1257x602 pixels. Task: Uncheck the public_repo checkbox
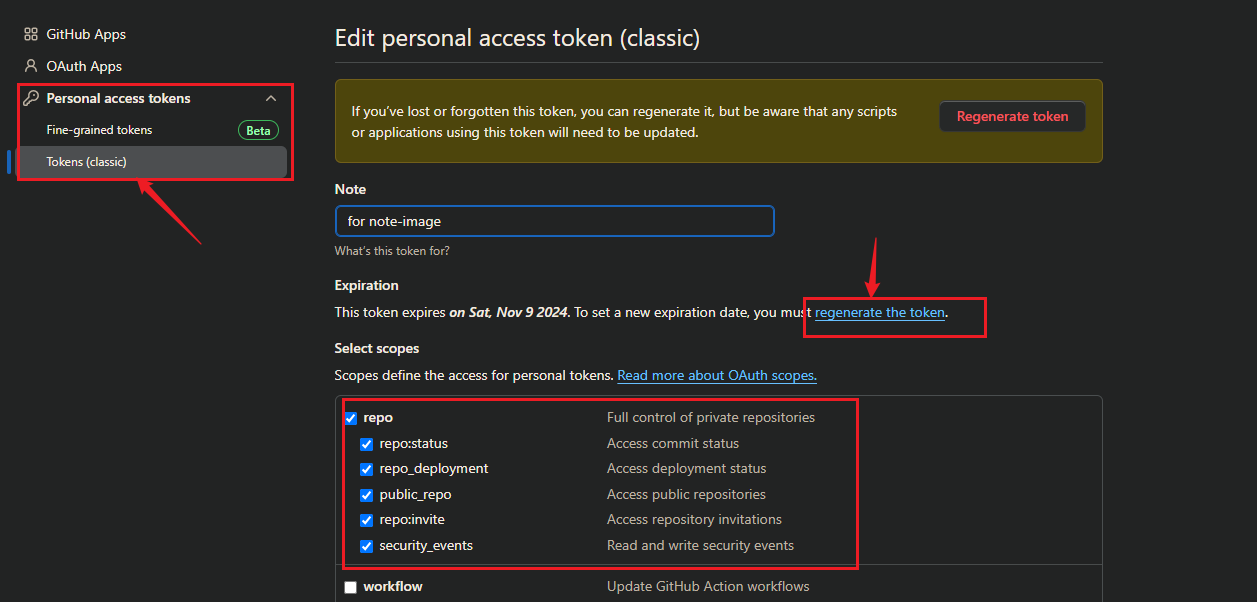click(x=367, y=495)
